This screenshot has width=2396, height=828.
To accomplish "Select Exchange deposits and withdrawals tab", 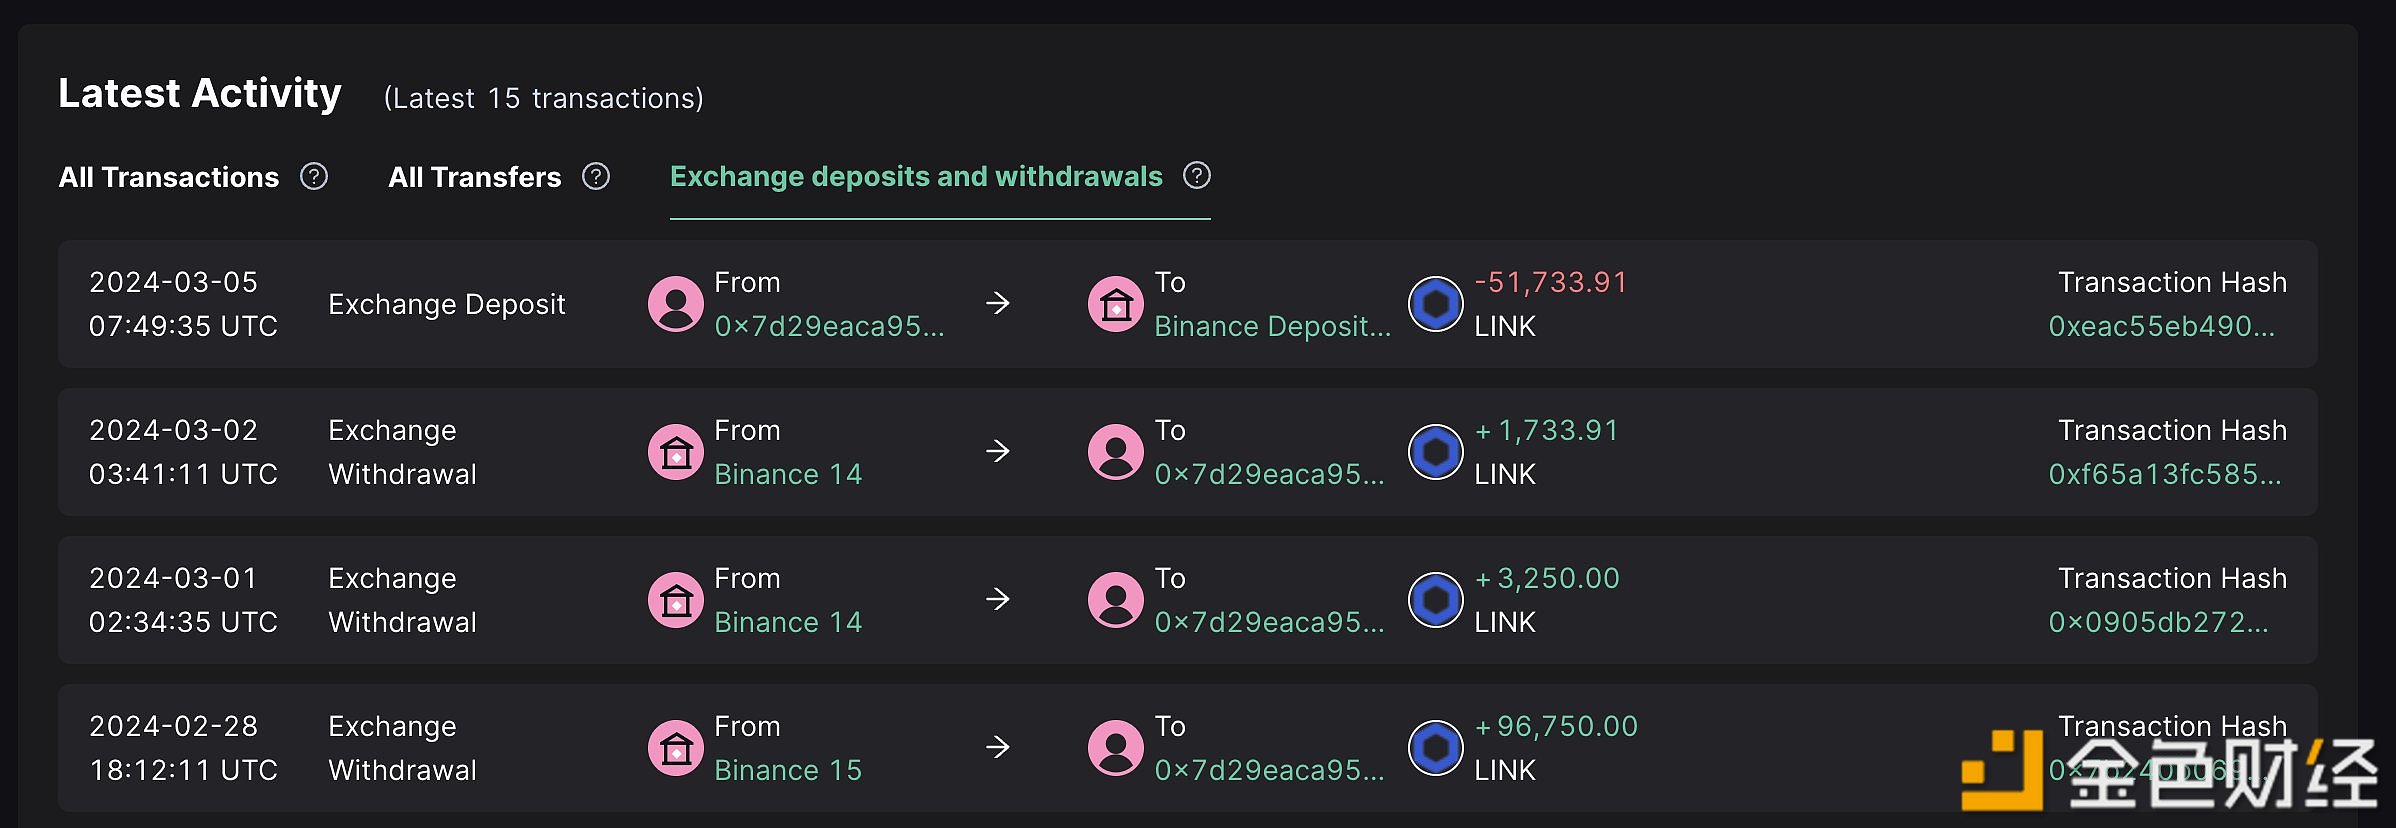I will pos(916,177).
